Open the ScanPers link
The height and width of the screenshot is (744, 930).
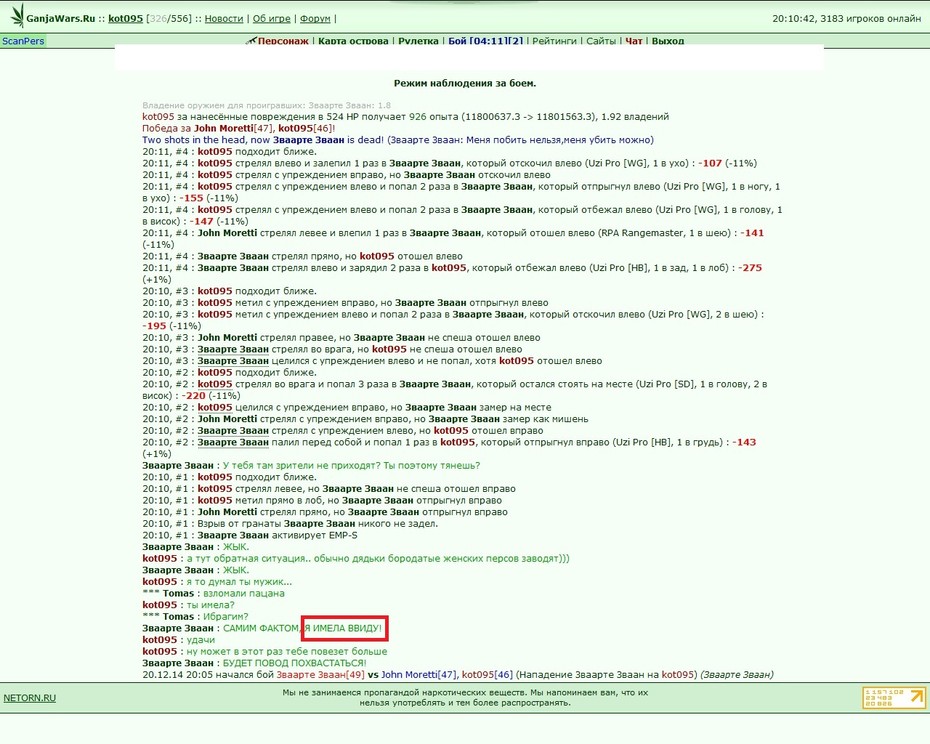click(23, 41)
